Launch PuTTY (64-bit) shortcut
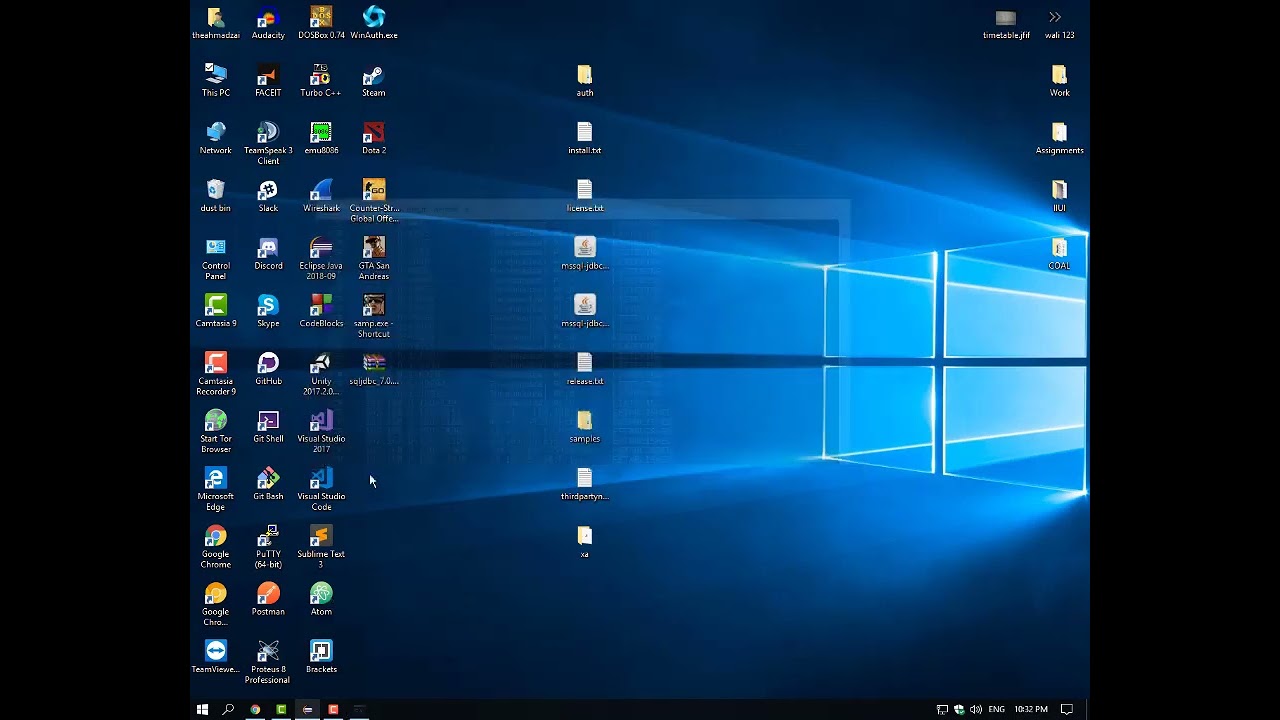The height and width of the screenshot is (720, 1280). coord(268,547)
